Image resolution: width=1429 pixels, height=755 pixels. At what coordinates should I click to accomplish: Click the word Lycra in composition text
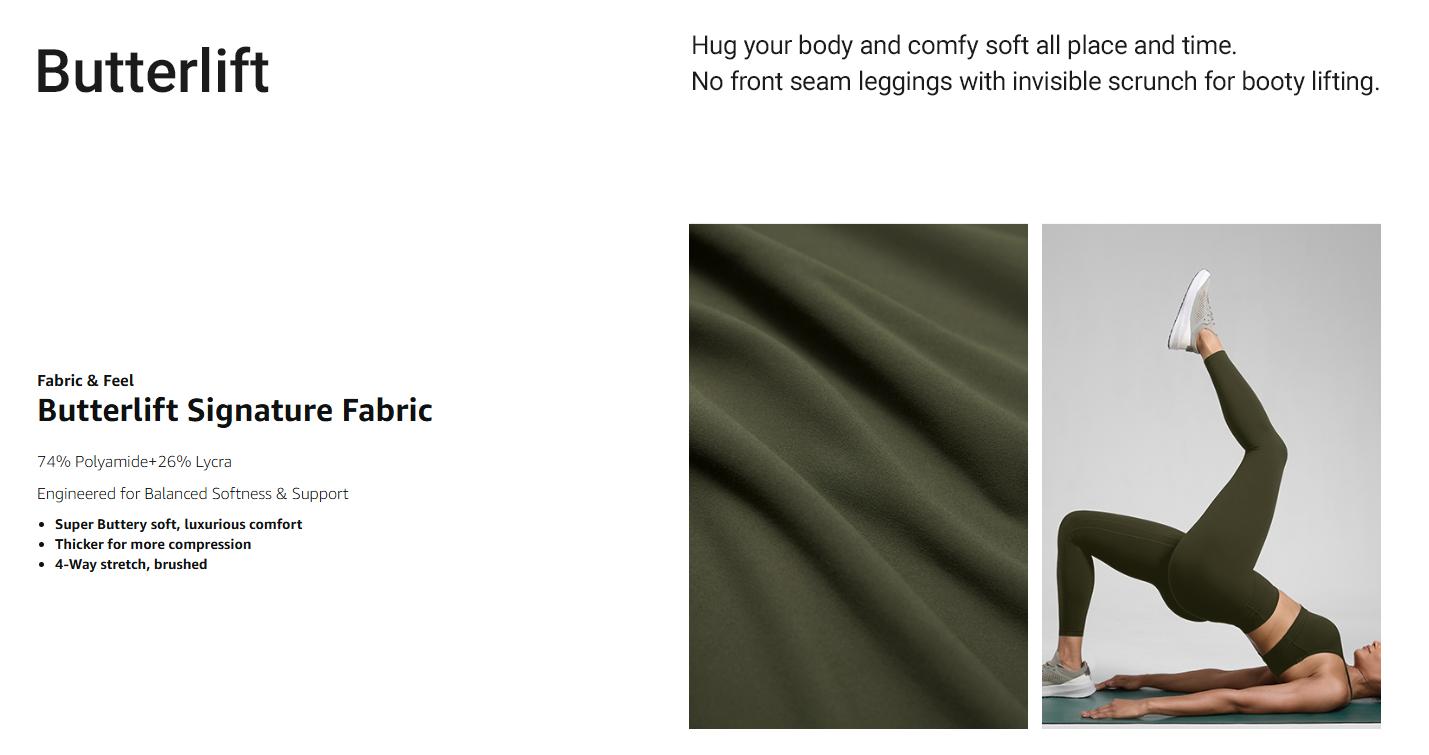coord(213,462)
